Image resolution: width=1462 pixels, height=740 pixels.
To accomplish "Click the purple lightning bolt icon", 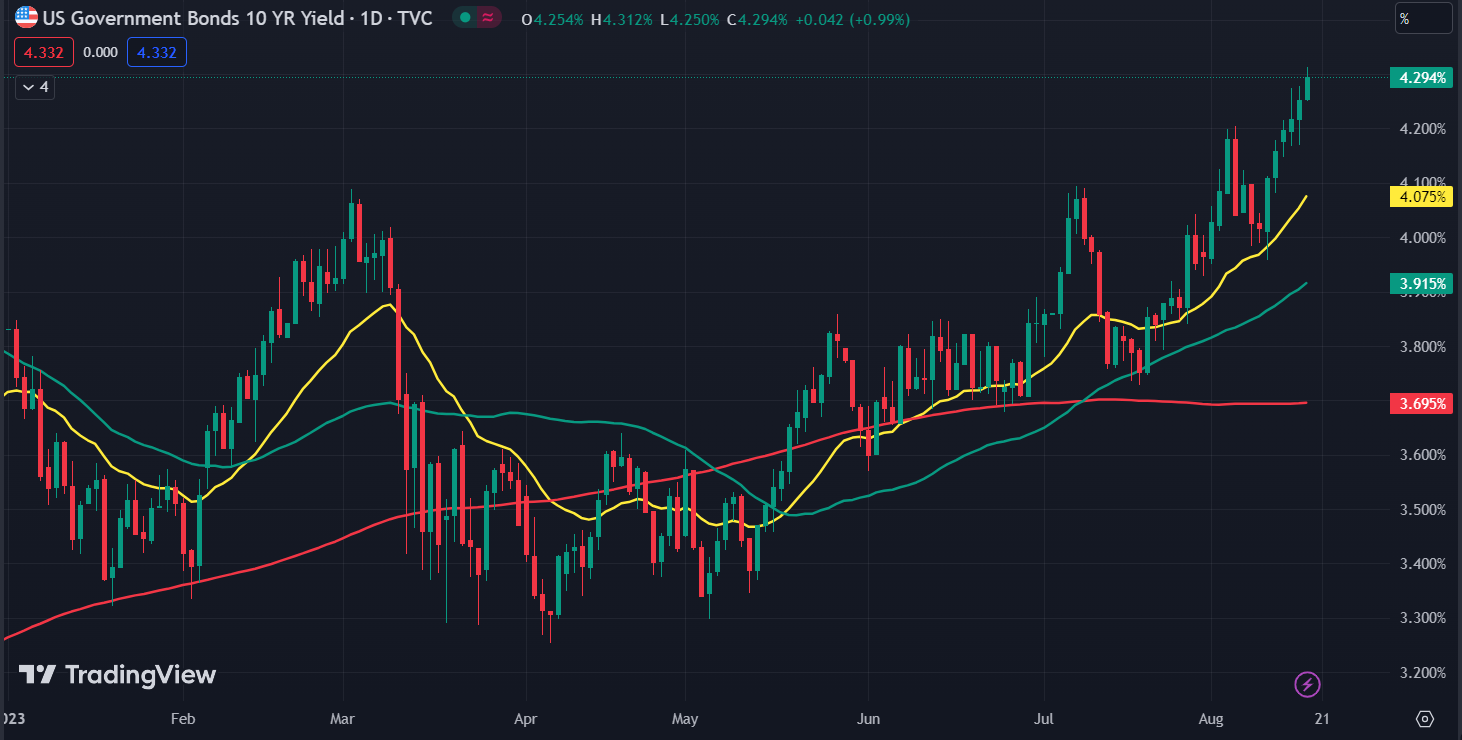I will [x=1308, y=684].
